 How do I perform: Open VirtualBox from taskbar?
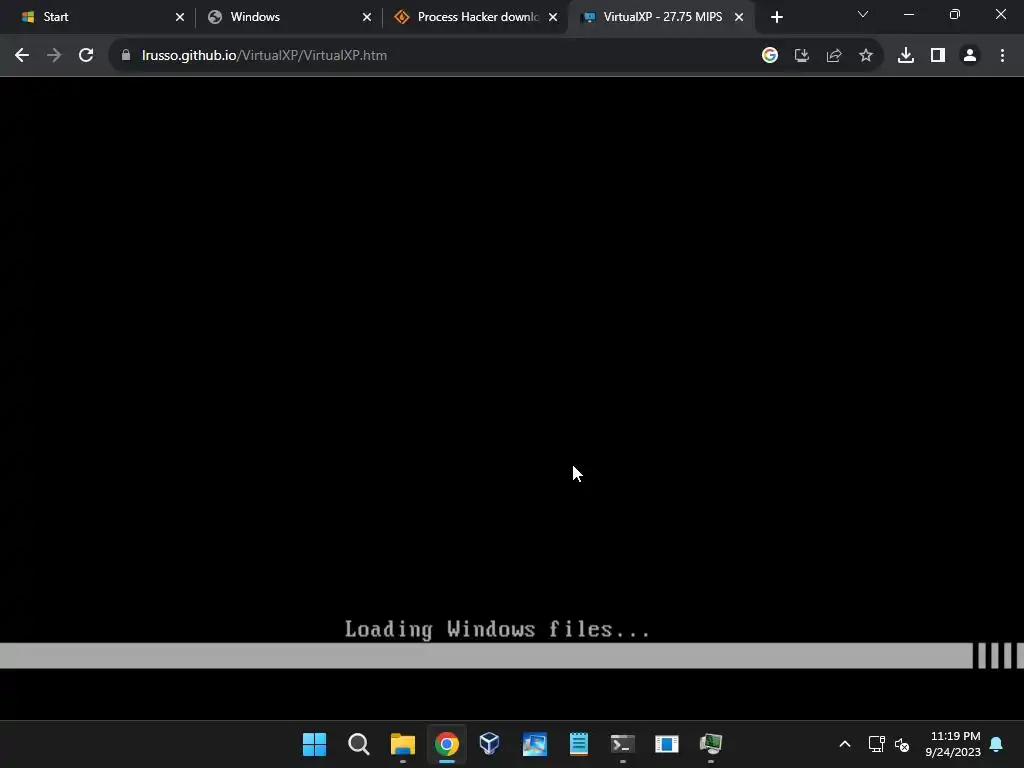[489, 744]
